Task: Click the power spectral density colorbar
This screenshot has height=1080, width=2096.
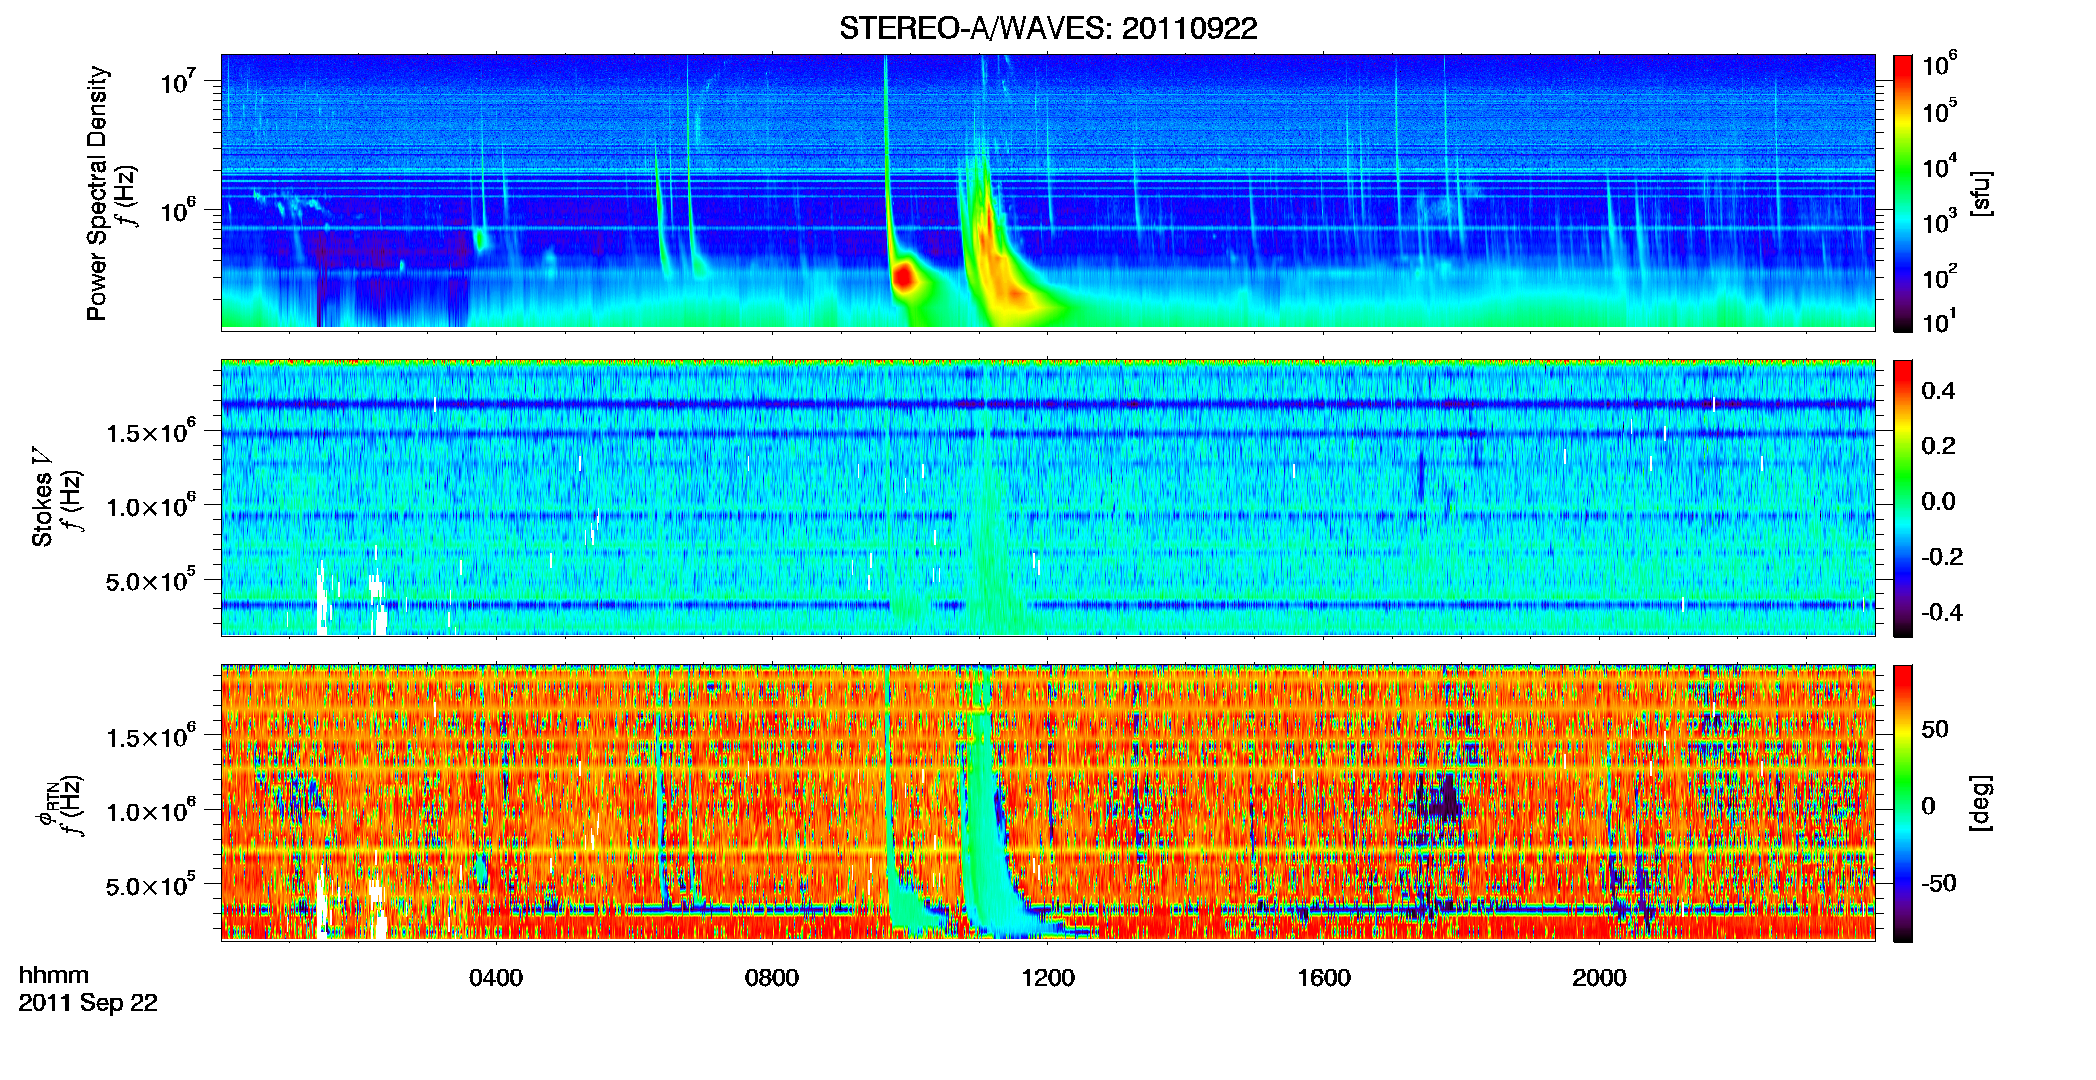Action: (1903, 193)
